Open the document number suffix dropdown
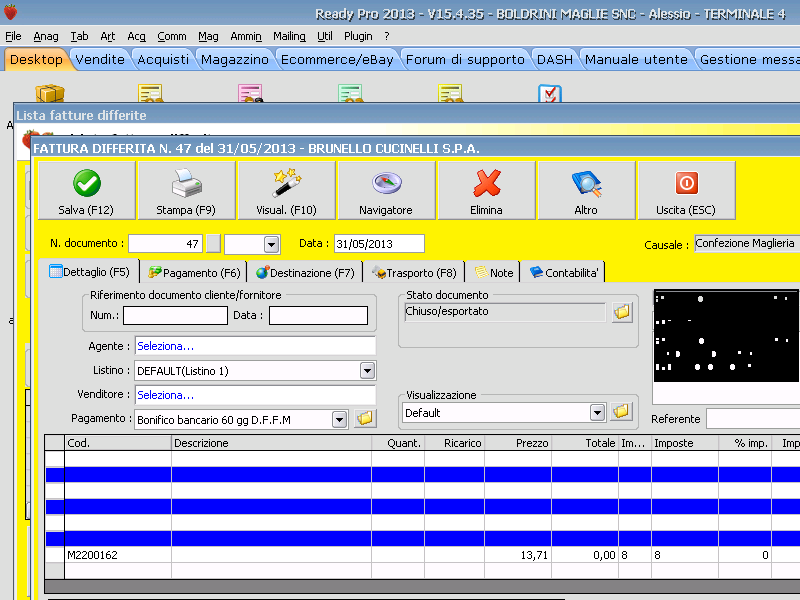The height and width of the screenshot is (600, 800). point(271,244)
